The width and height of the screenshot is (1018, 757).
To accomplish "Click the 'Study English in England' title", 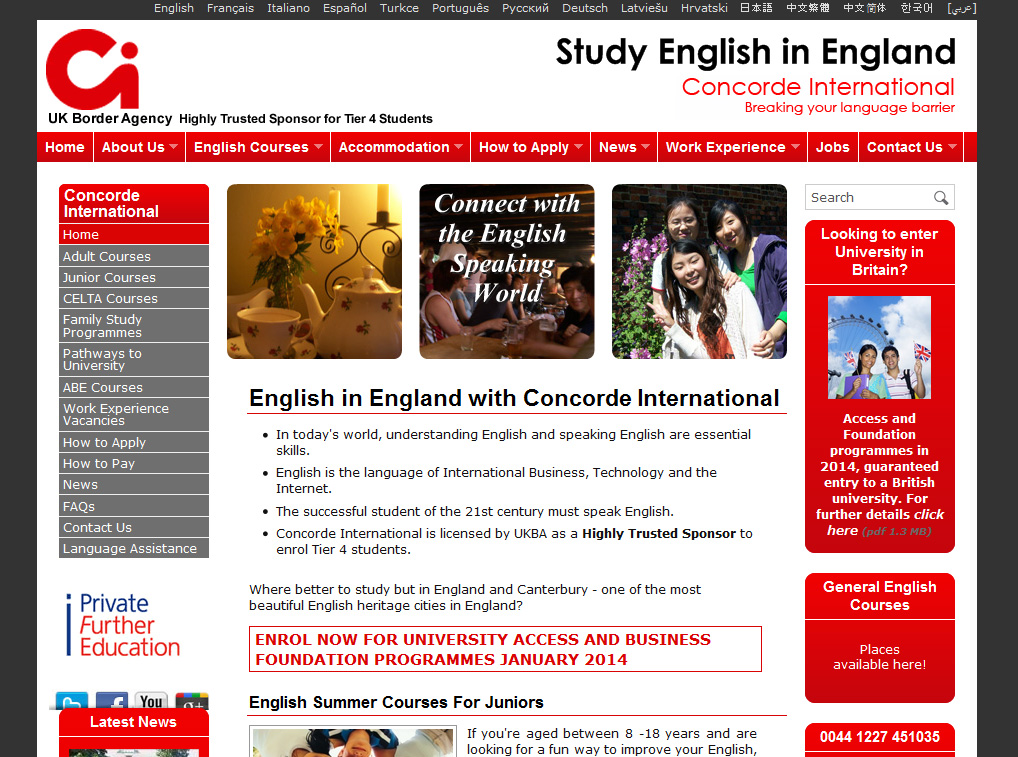I will (756, 52).
